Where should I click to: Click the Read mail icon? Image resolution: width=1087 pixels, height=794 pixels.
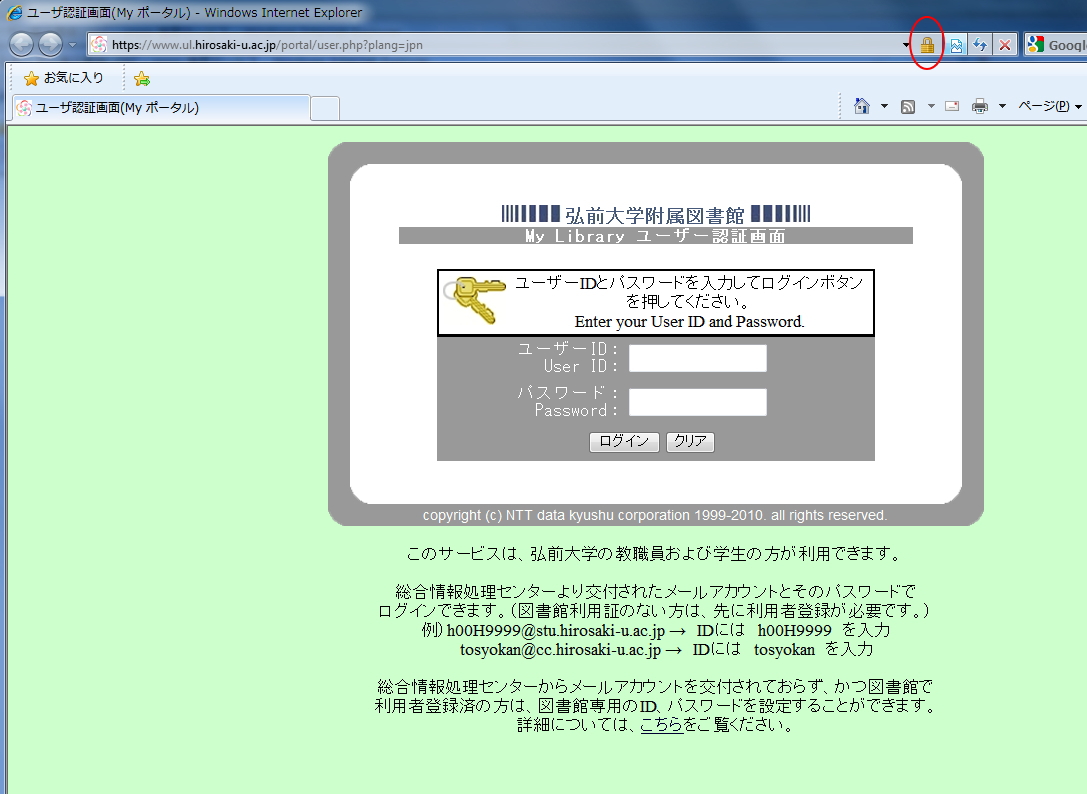click(x=953, y=106)
